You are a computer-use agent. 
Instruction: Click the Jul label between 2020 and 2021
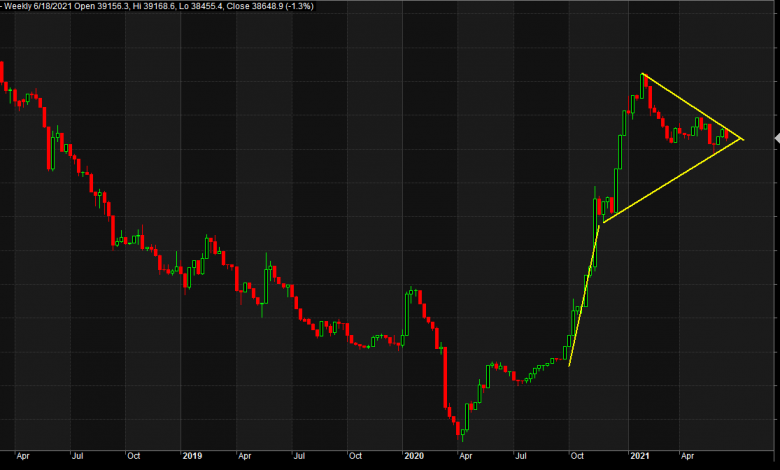[x=521, y=455]
